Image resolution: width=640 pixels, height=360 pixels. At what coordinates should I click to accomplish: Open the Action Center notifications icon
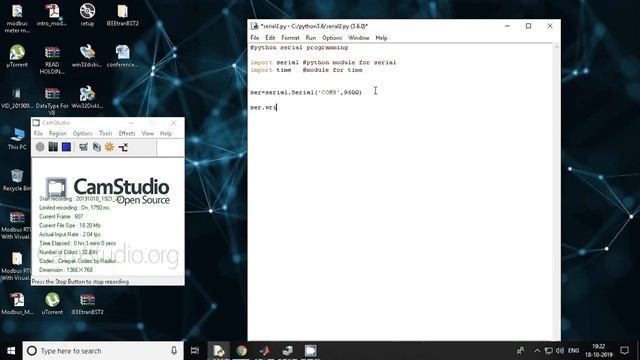(x=624, y=351)
